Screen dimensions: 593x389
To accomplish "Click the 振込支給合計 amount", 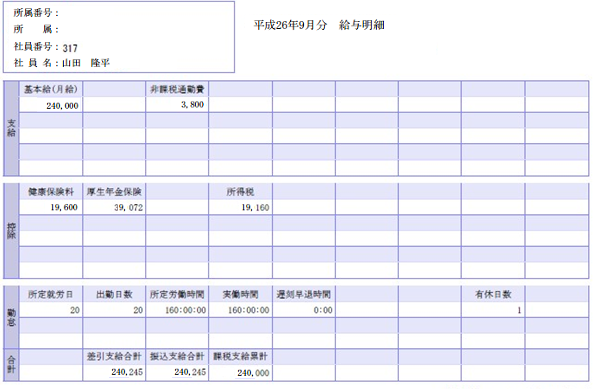I will coord(190,372).
